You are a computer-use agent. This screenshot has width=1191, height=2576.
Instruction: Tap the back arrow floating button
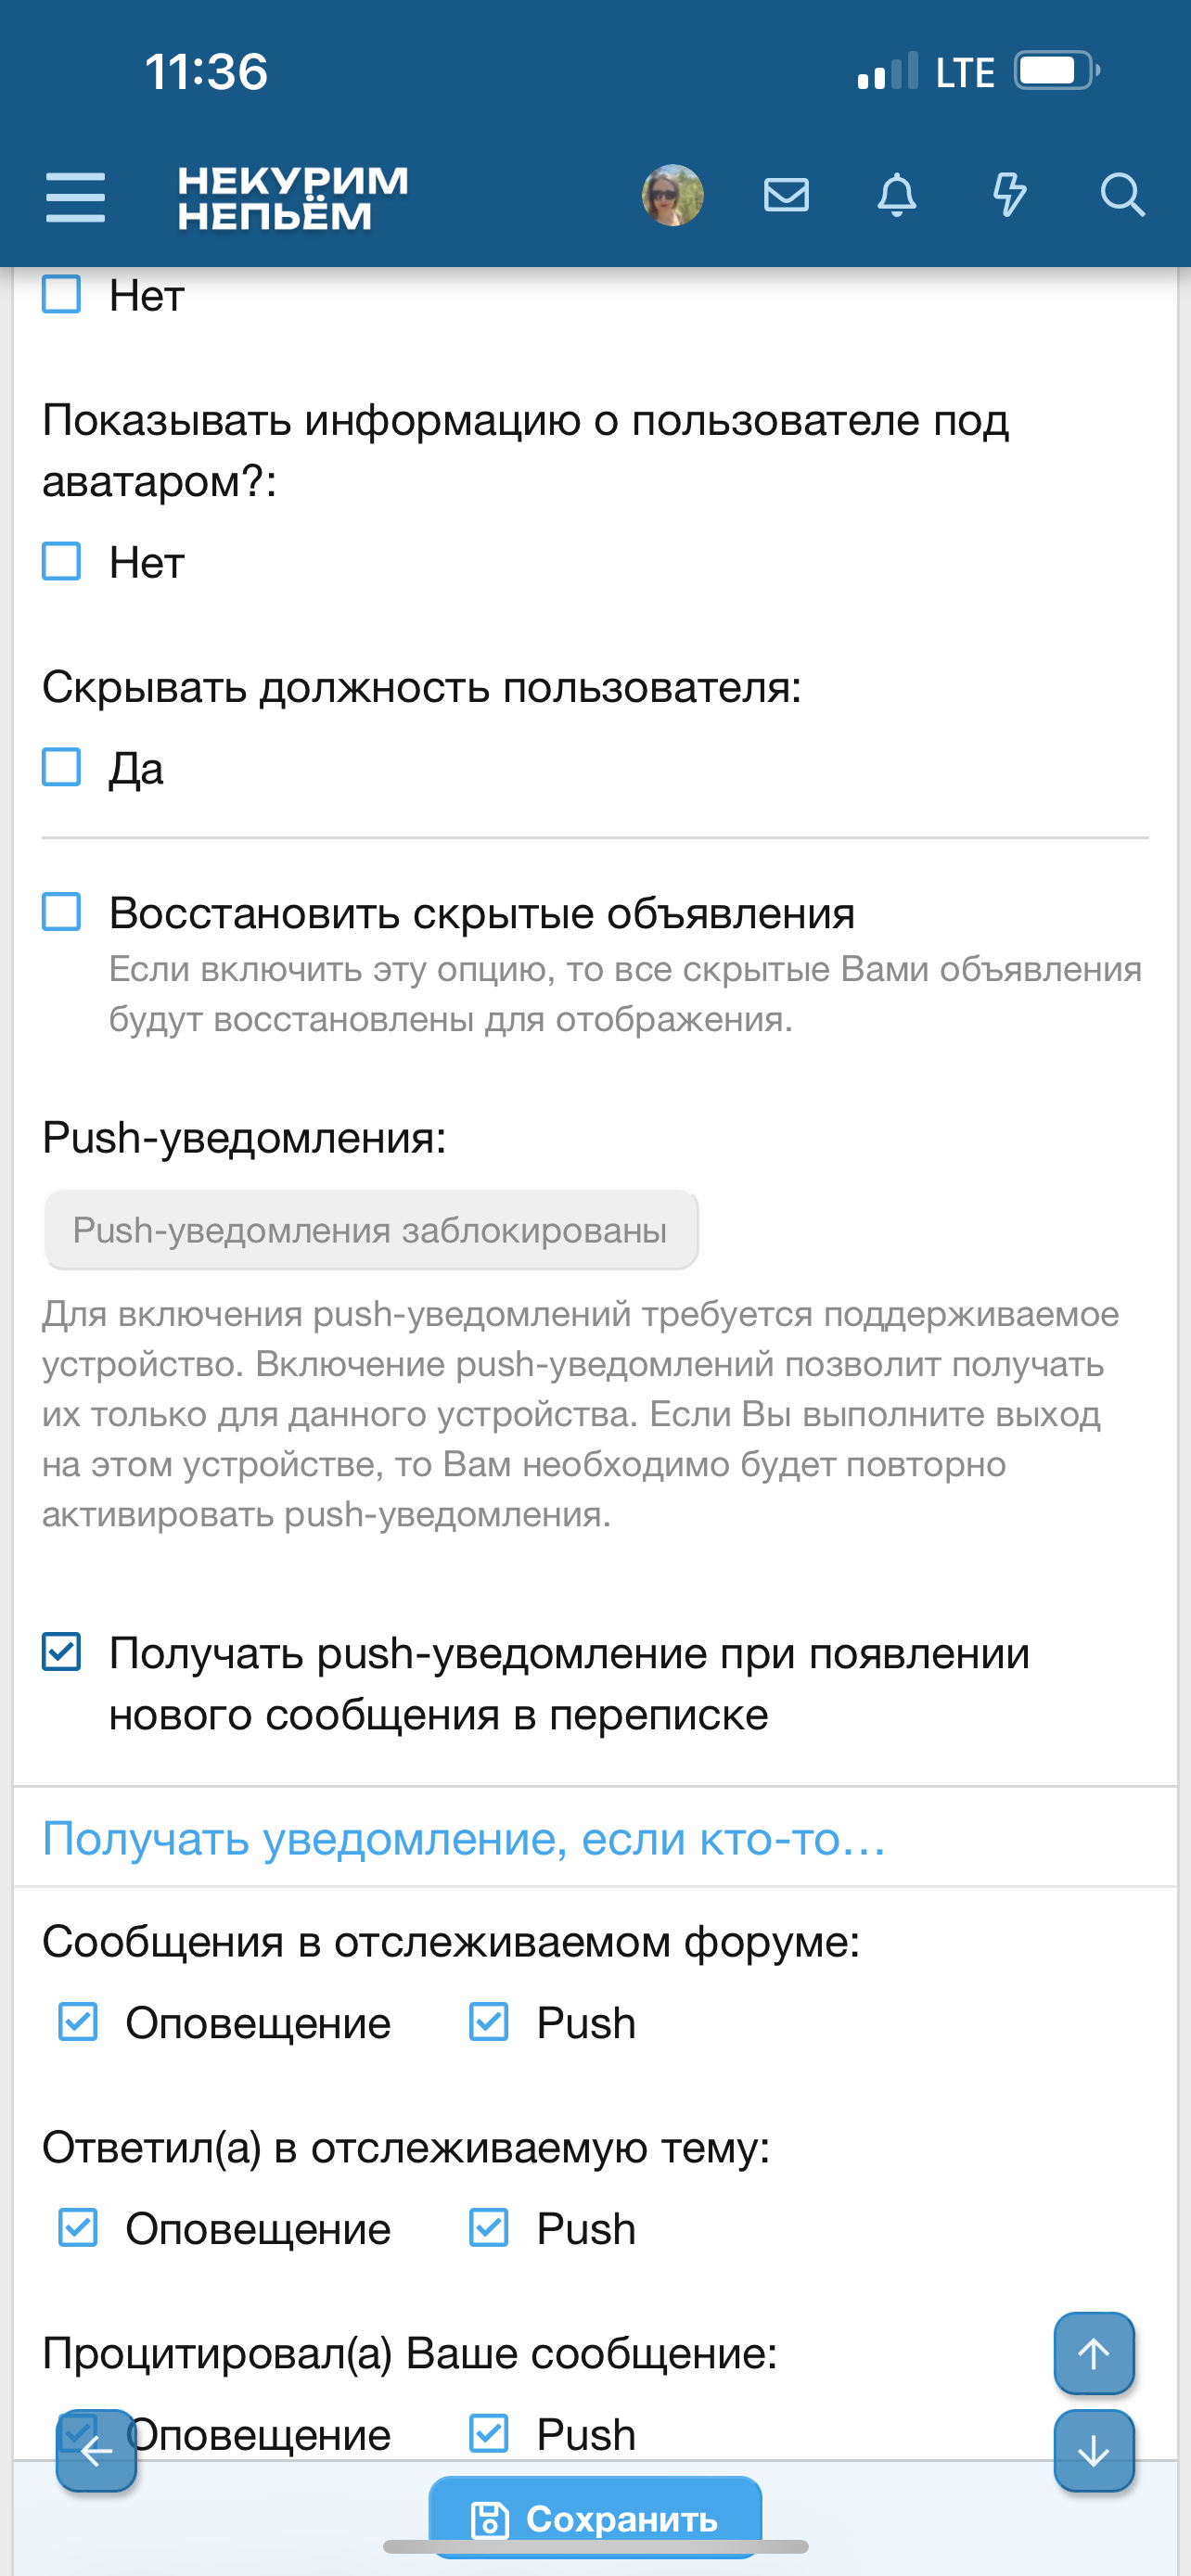click(x=96, y=2450)
